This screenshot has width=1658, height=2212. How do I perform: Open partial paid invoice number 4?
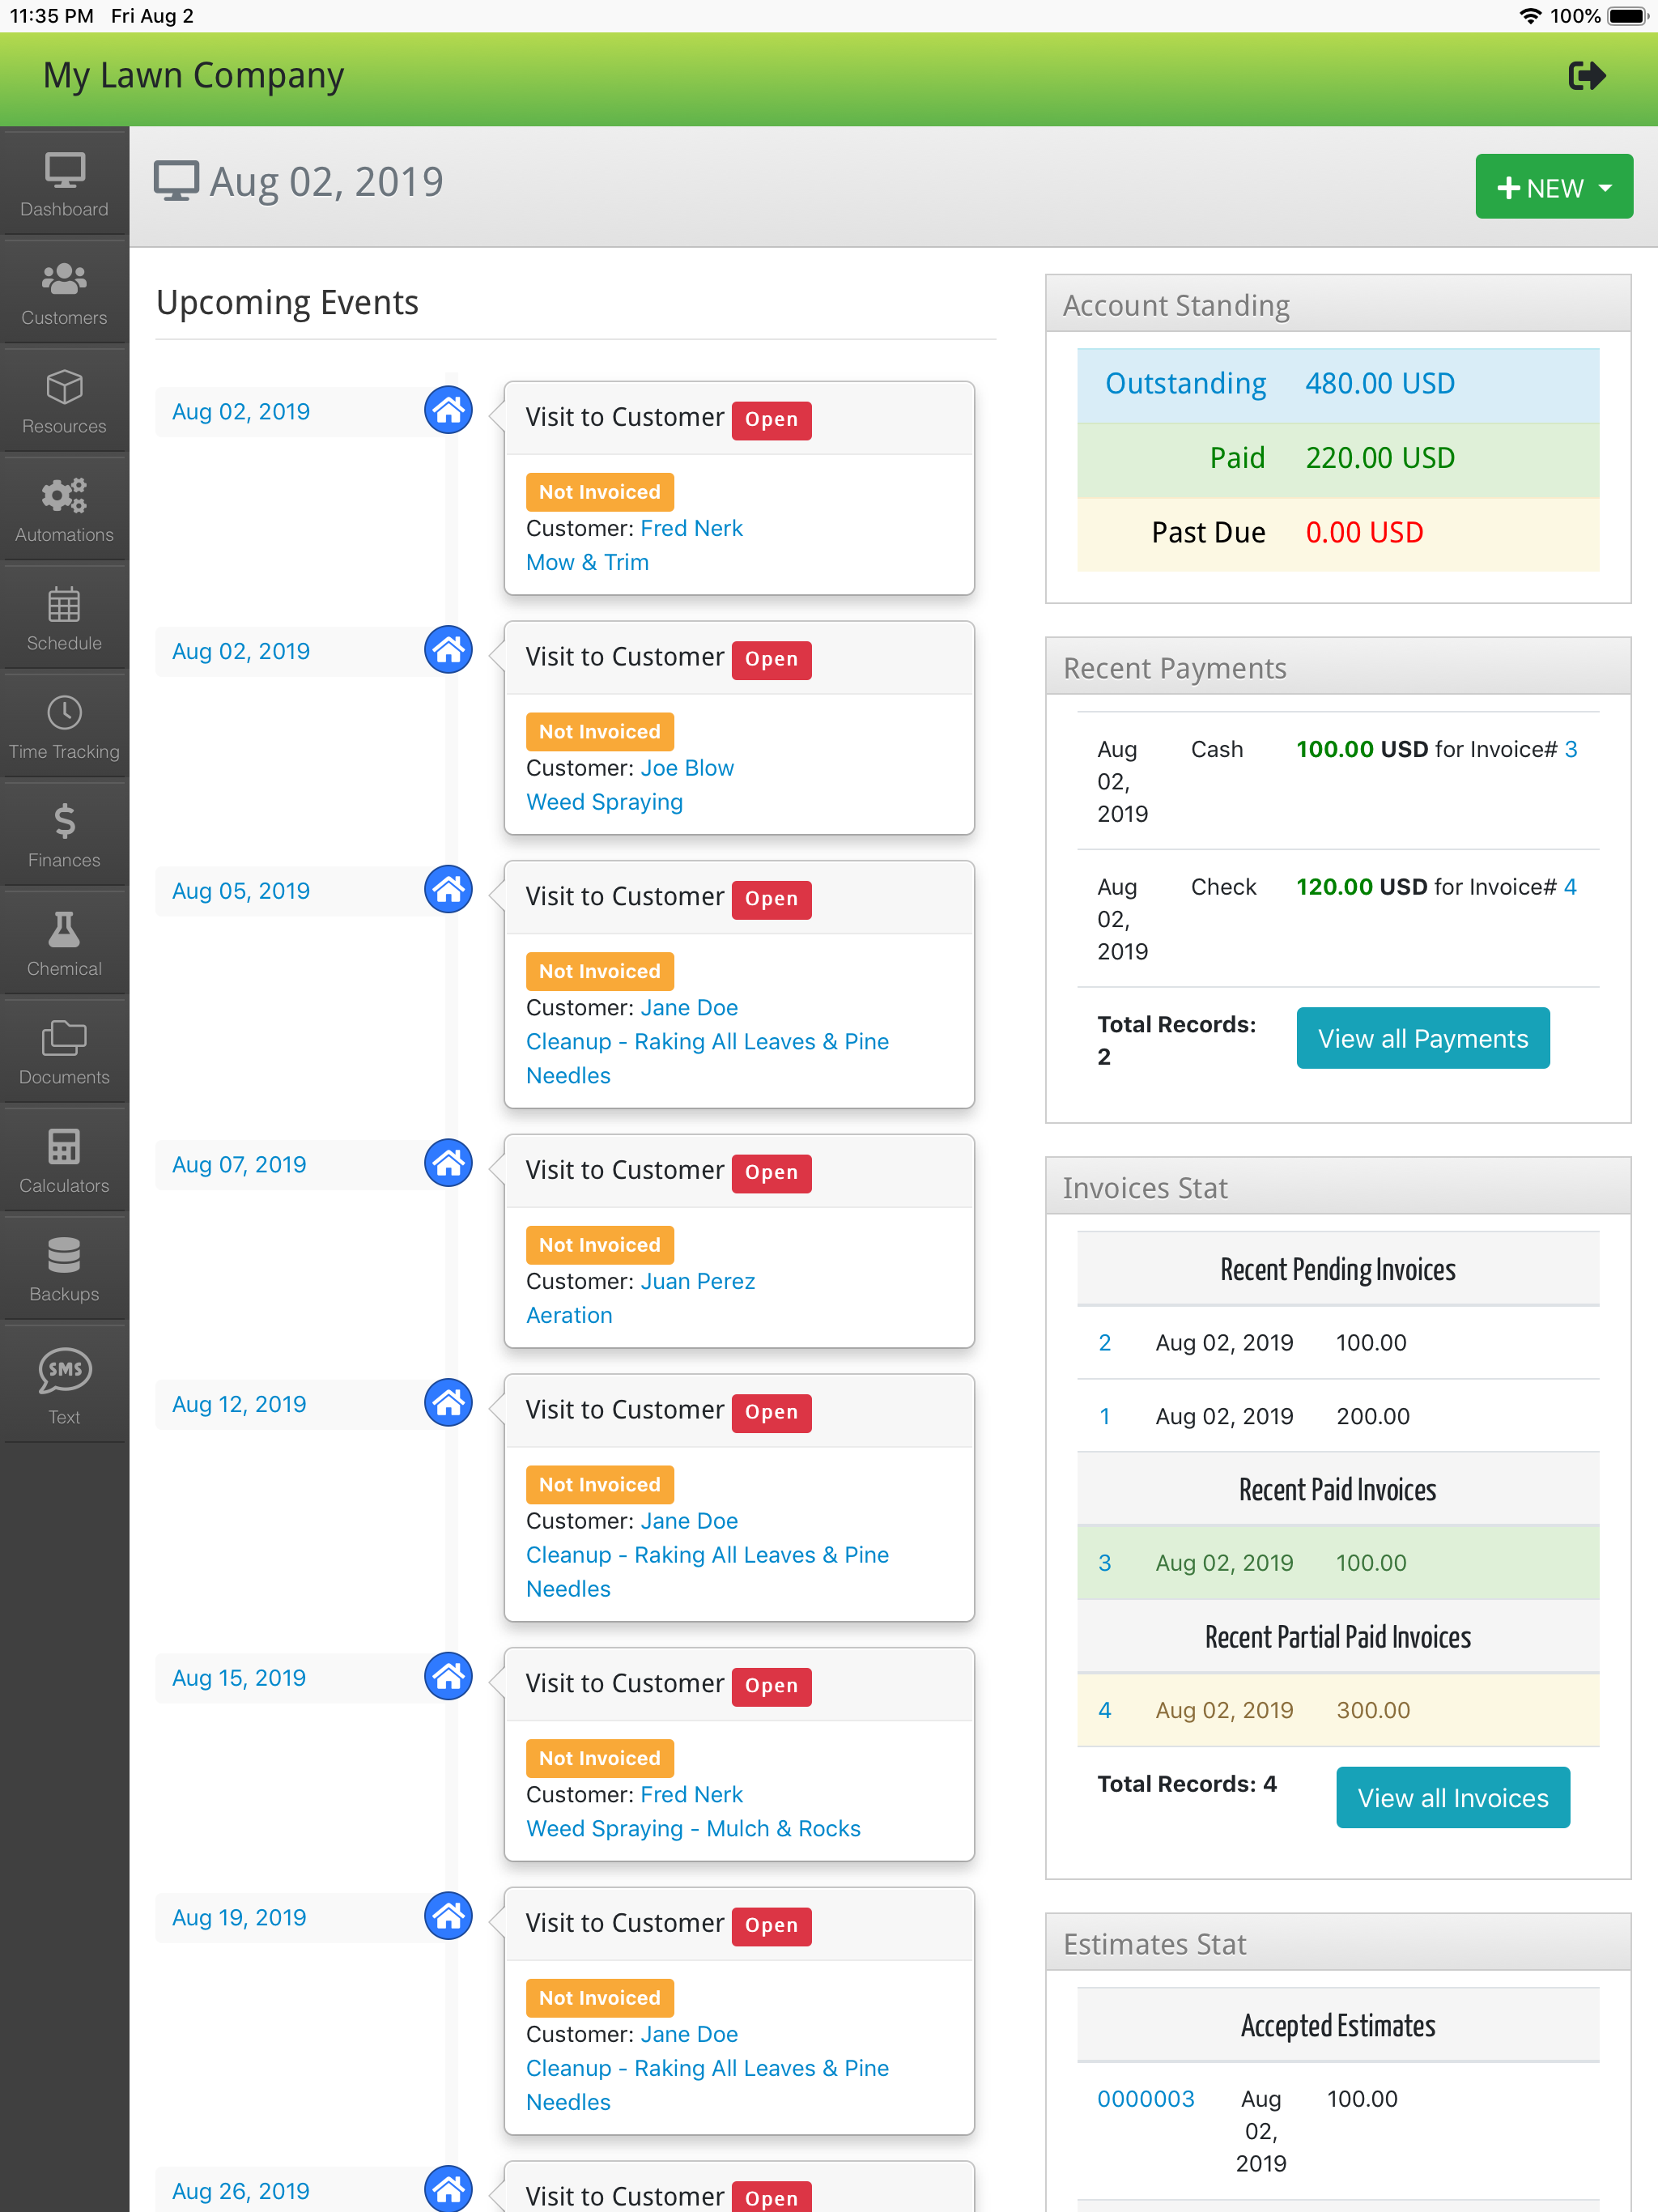[x=1104, y=1710]
